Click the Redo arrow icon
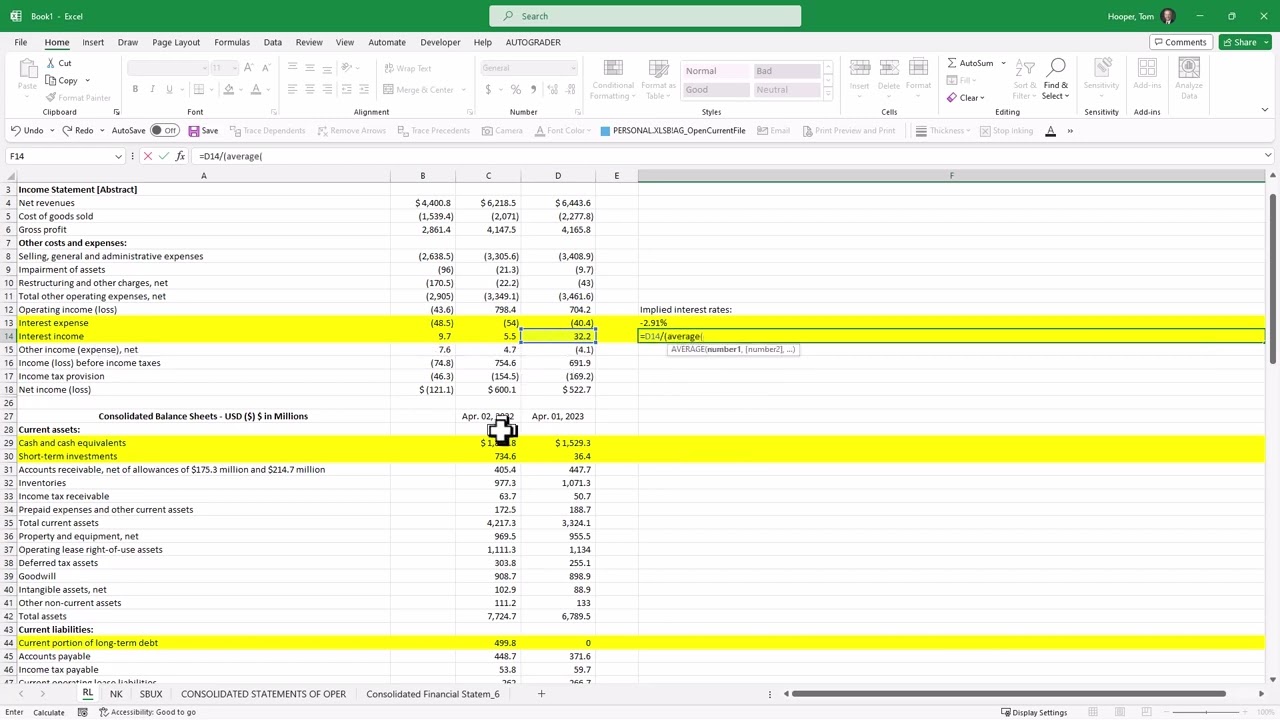The height and width of the screenshot is (720, 1280). click(67, 131)
